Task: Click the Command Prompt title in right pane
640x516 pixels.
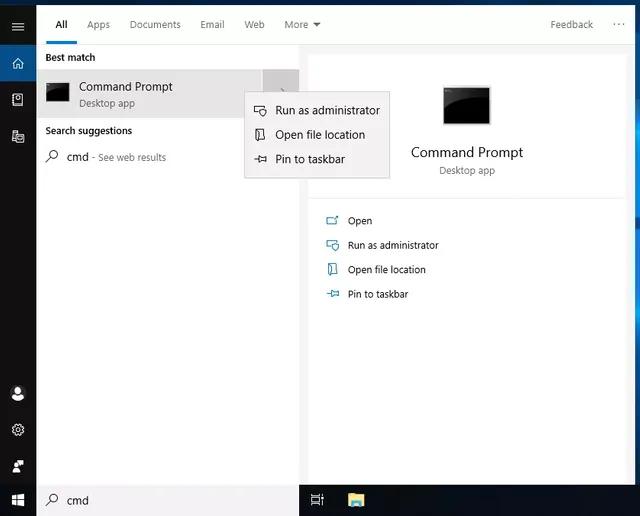Action: 467,152
